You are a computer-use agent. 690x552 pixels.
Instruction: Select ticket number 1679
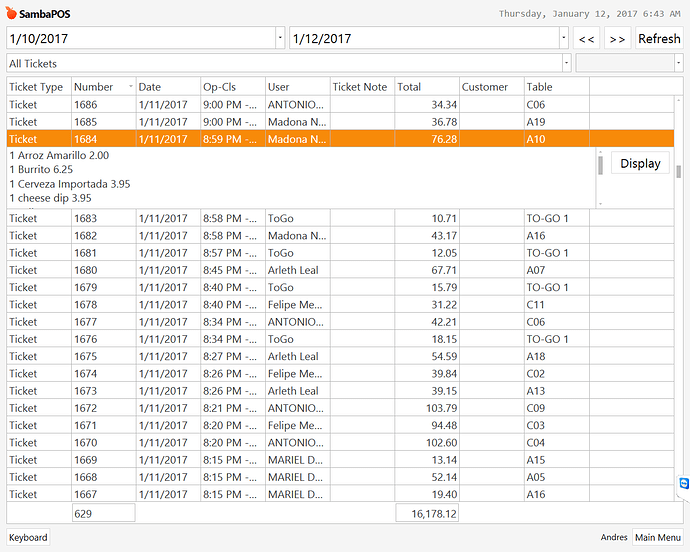(x=85, y=287)
